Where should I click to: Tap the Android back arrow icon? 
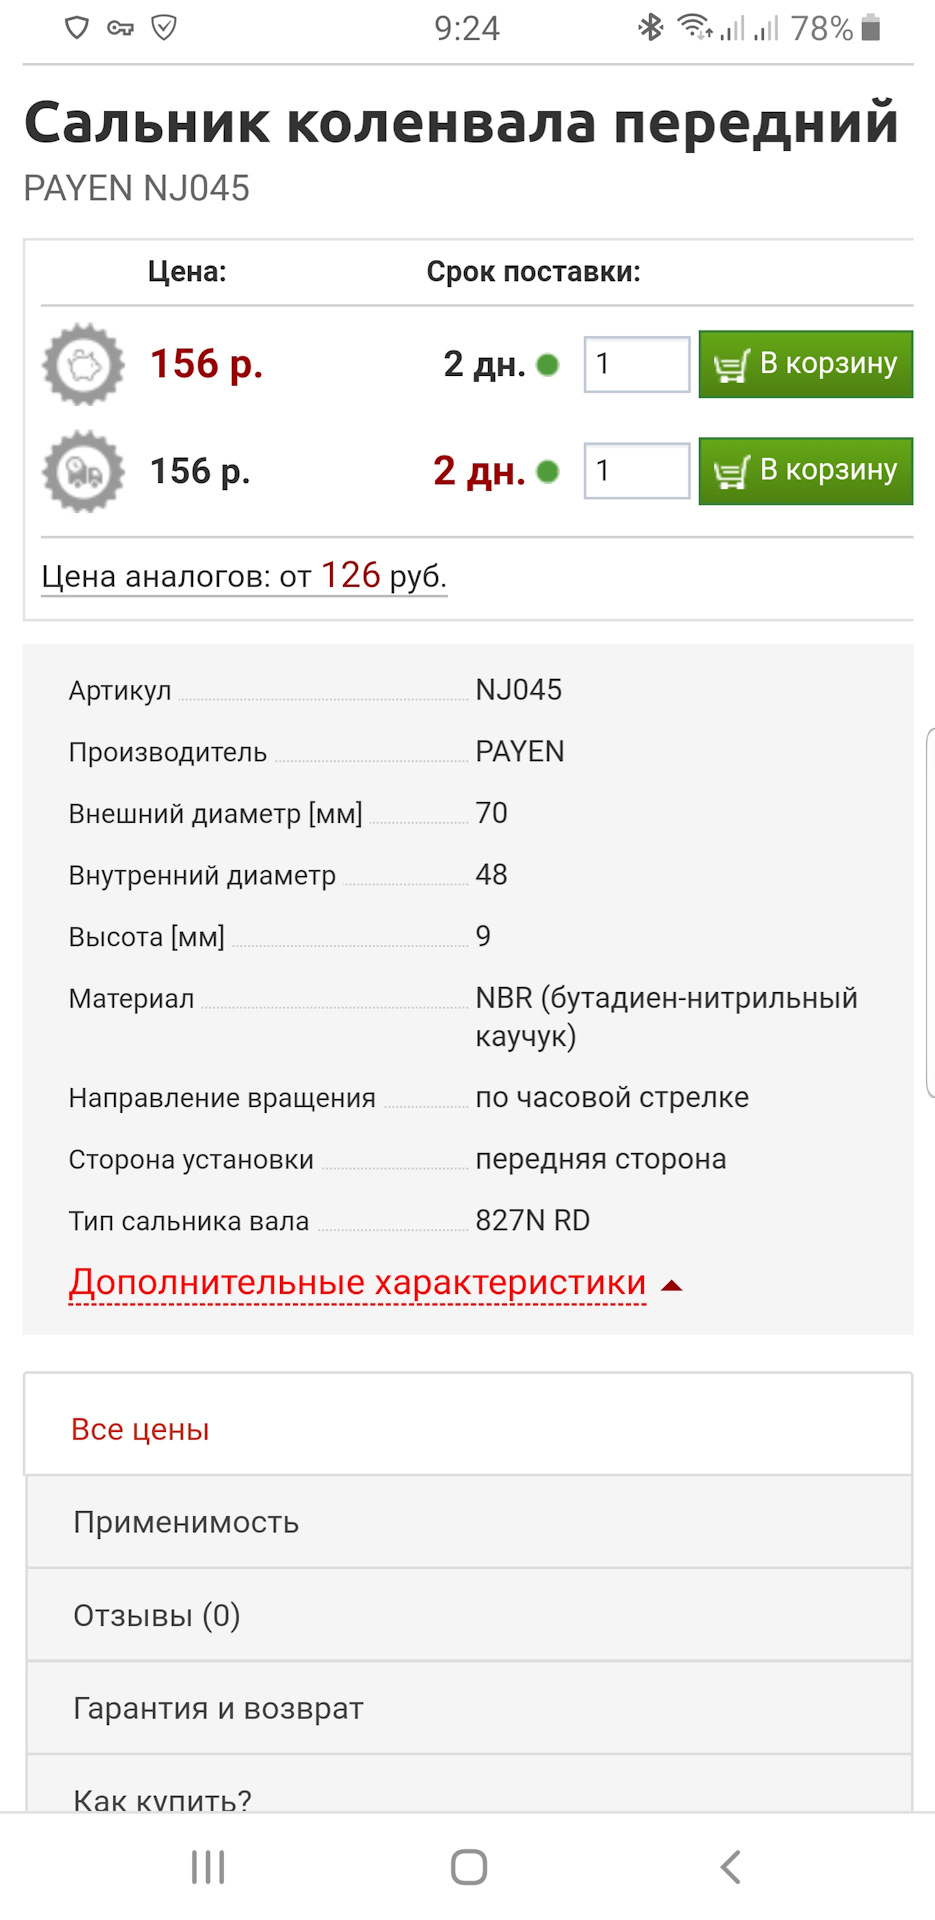coord(731,1866)
